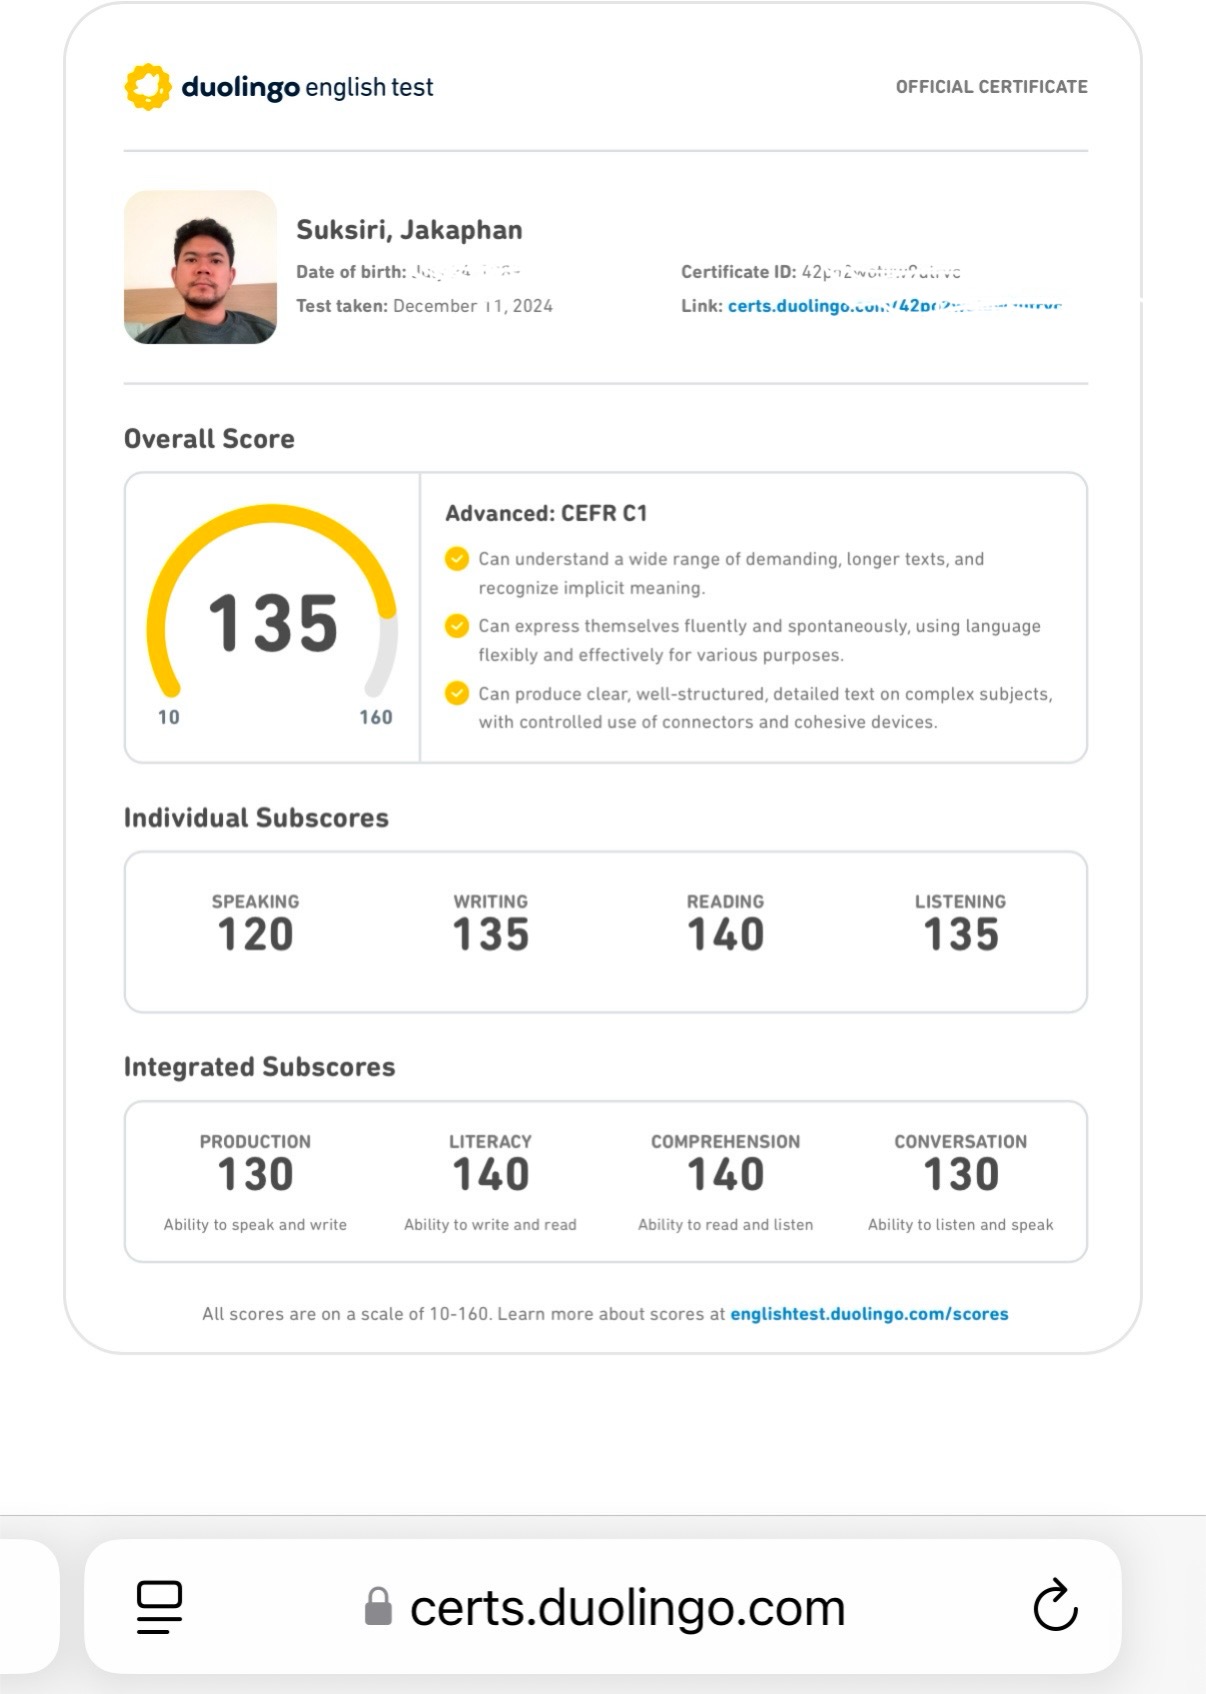The image size is (1206, 1694).
Task: Open the test taker profile photo
Action: click(x=200, y=267)
